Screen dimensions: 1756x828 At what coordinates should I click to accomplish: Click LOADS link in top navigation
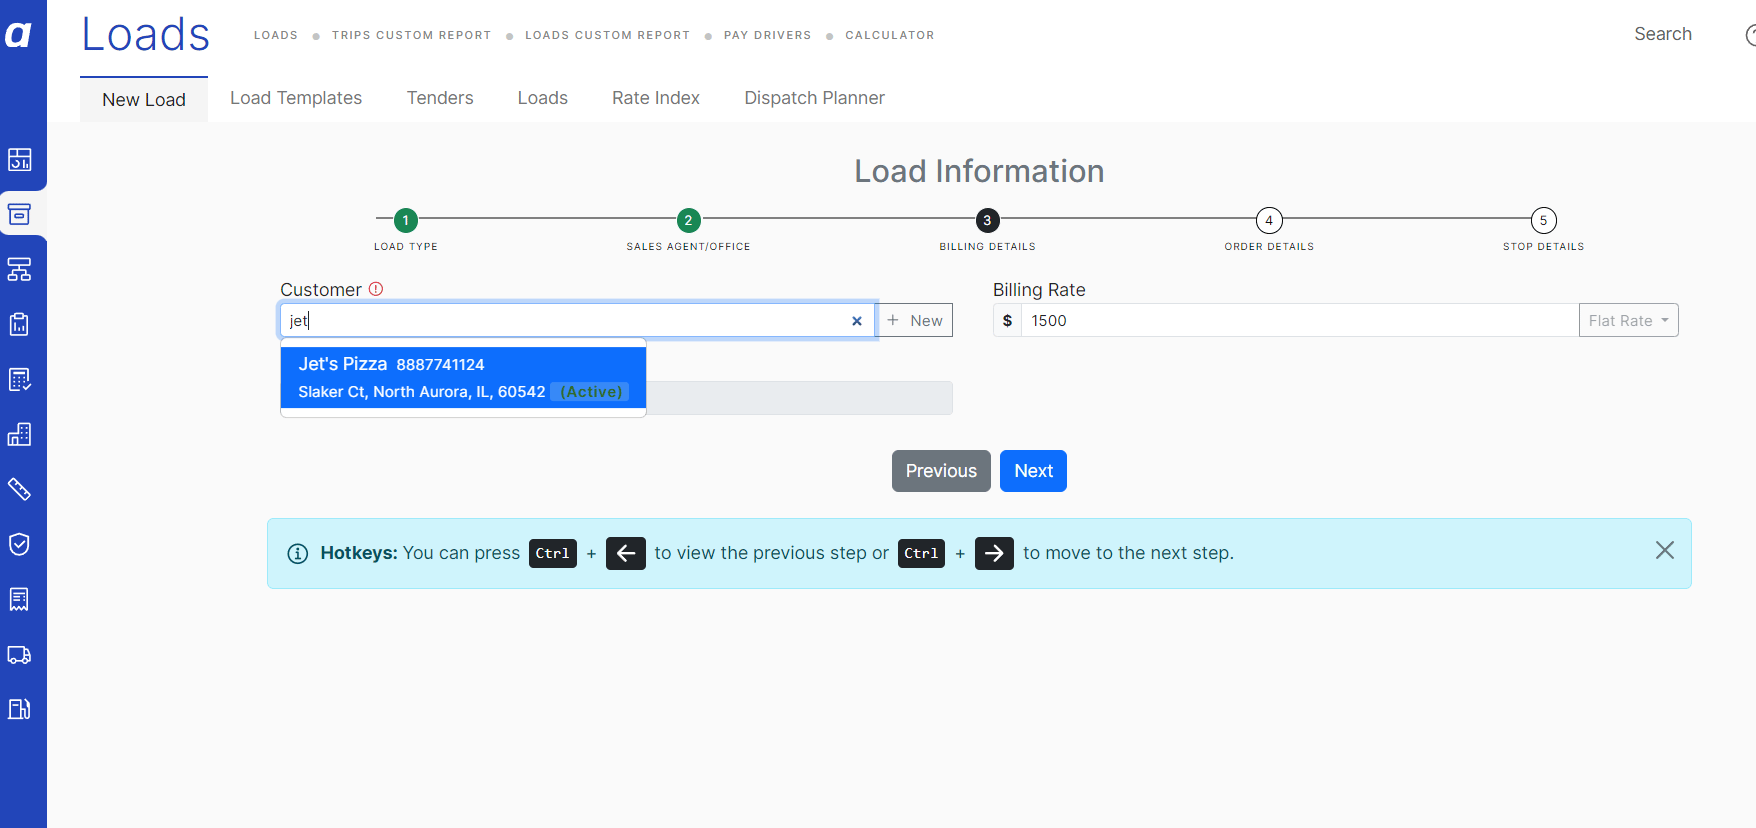coord(276,35)
